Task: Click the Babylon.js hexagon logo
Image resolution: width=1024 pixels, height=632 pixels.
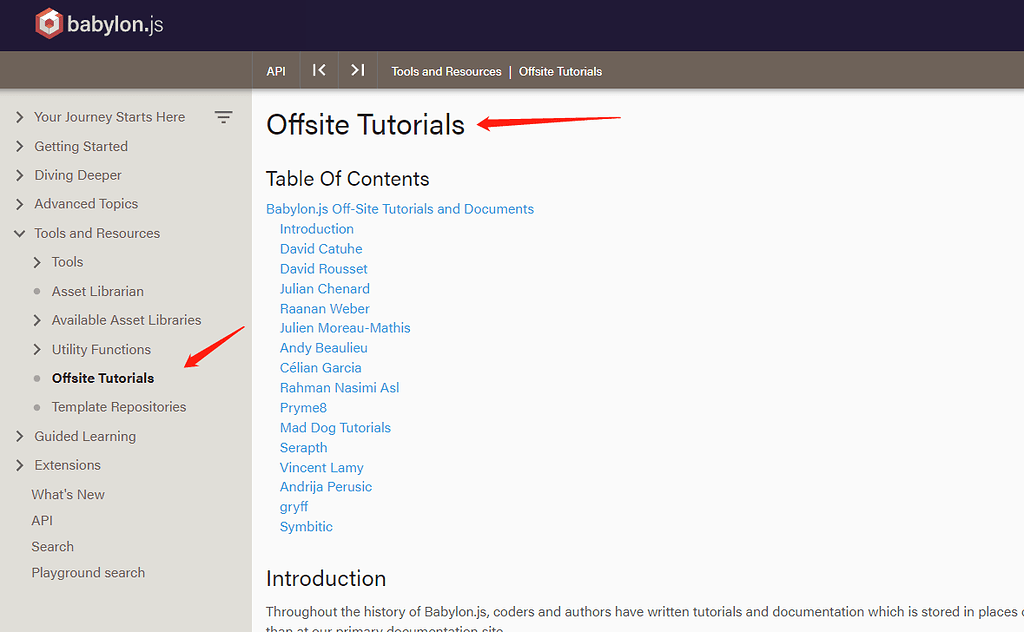Action: coord(48,22)
